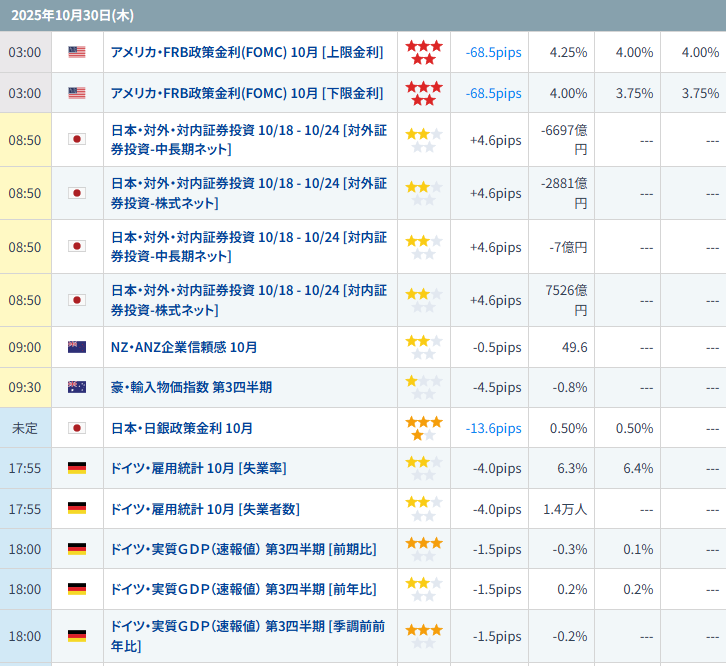This screenshot has width=726, height=666.
Task: Open the 豪・輸入物価指数 第3四半期 link
Action: [x=191, y=387]
